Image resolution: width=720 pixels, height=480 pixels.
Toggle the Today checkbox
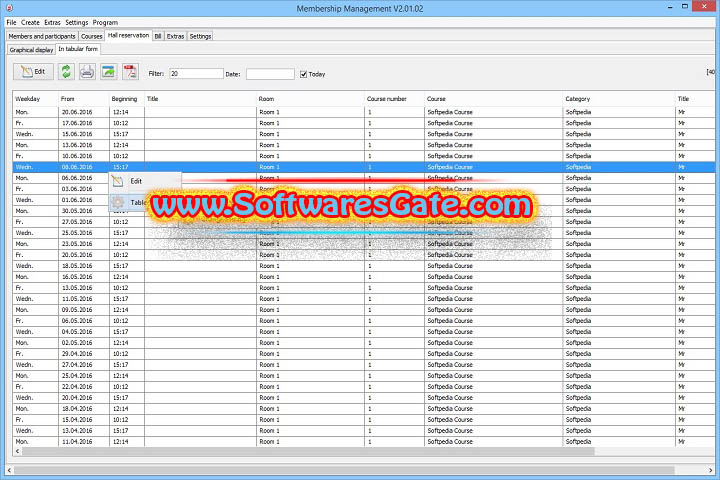(x=303, y=74)
